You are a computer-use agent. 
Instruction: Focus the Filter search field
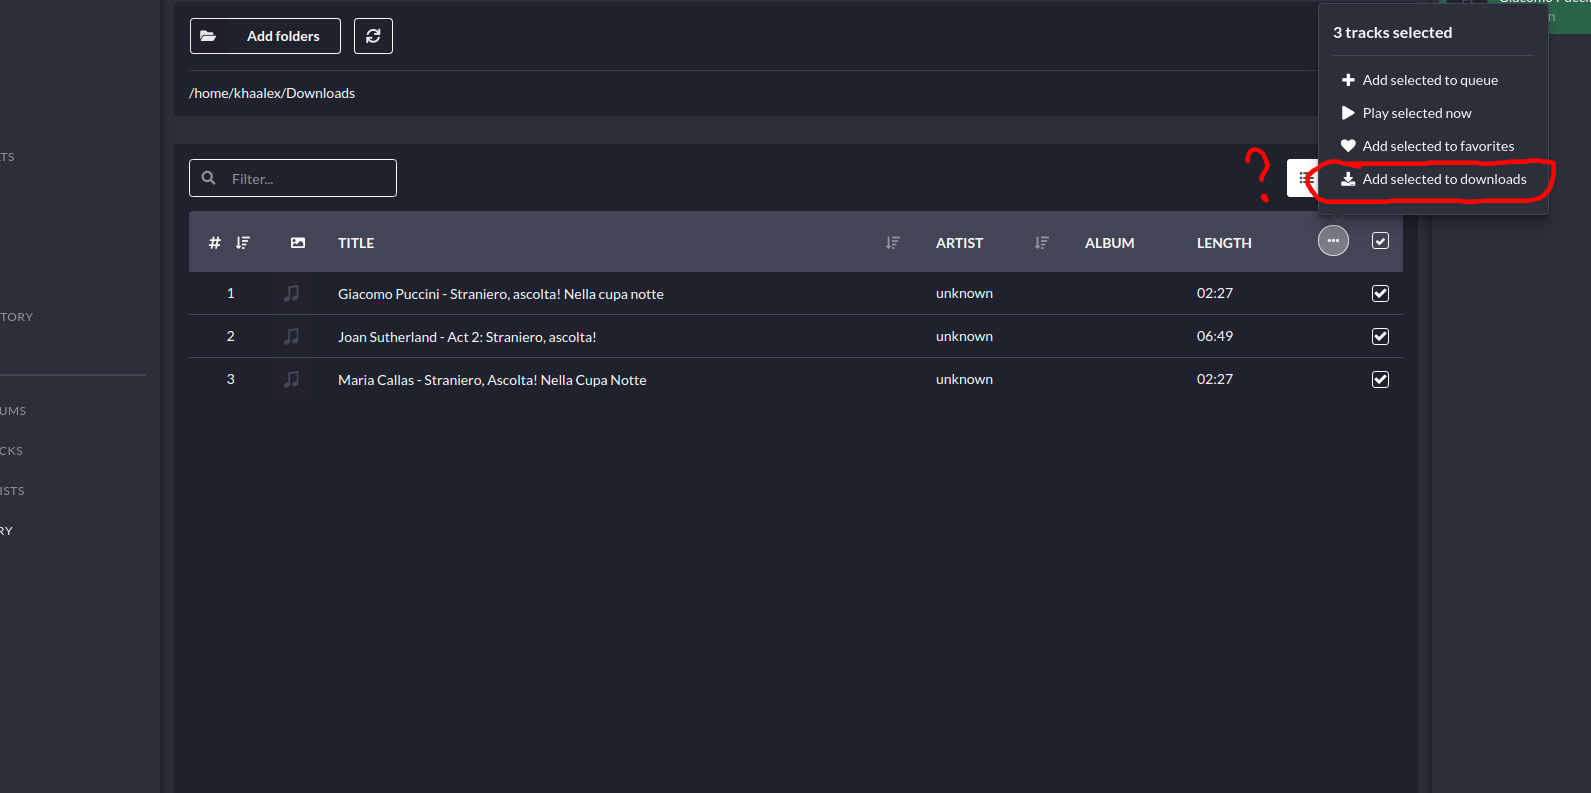(x=293, y=178)
